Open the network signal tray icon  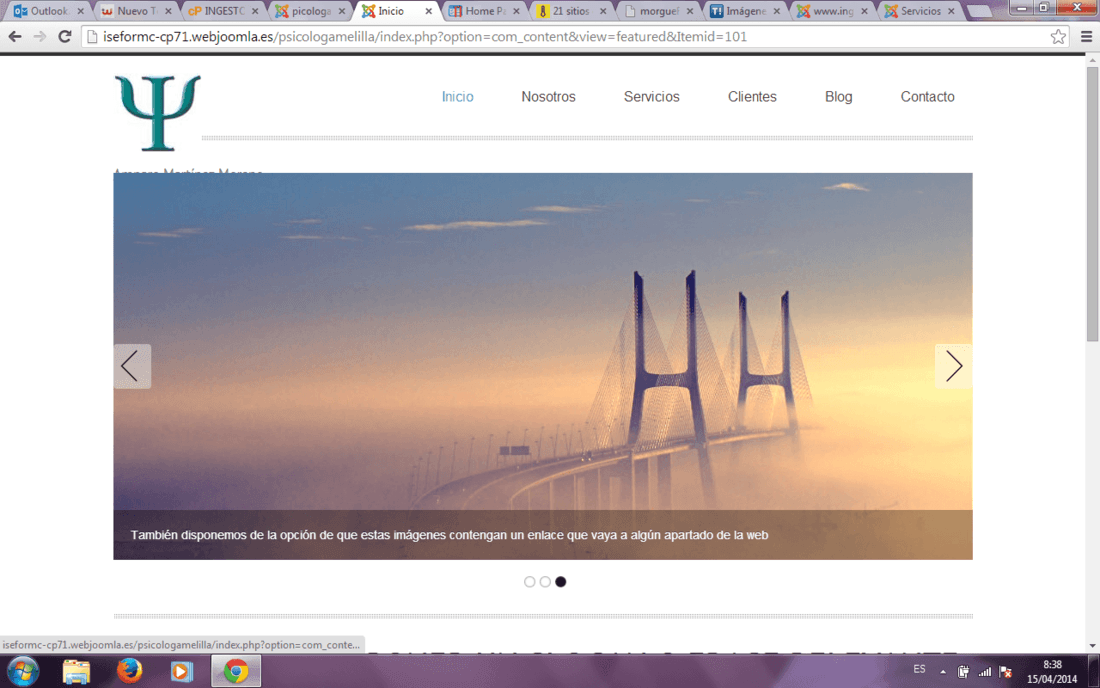coord(985,672)
